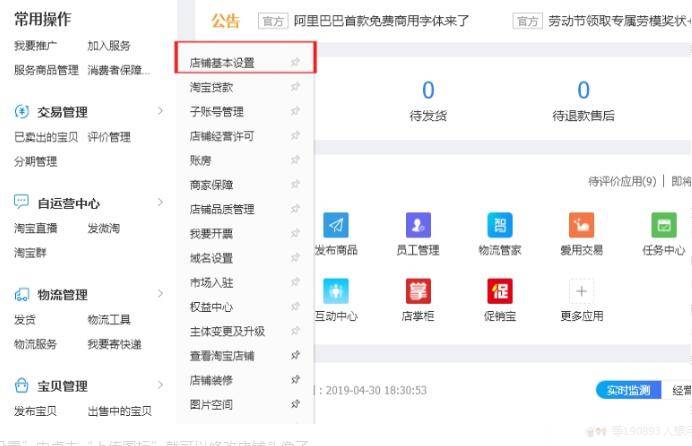Pin the 我要开票 menu entry
This screenshot has width=692, height=446.
coord(295,233)
